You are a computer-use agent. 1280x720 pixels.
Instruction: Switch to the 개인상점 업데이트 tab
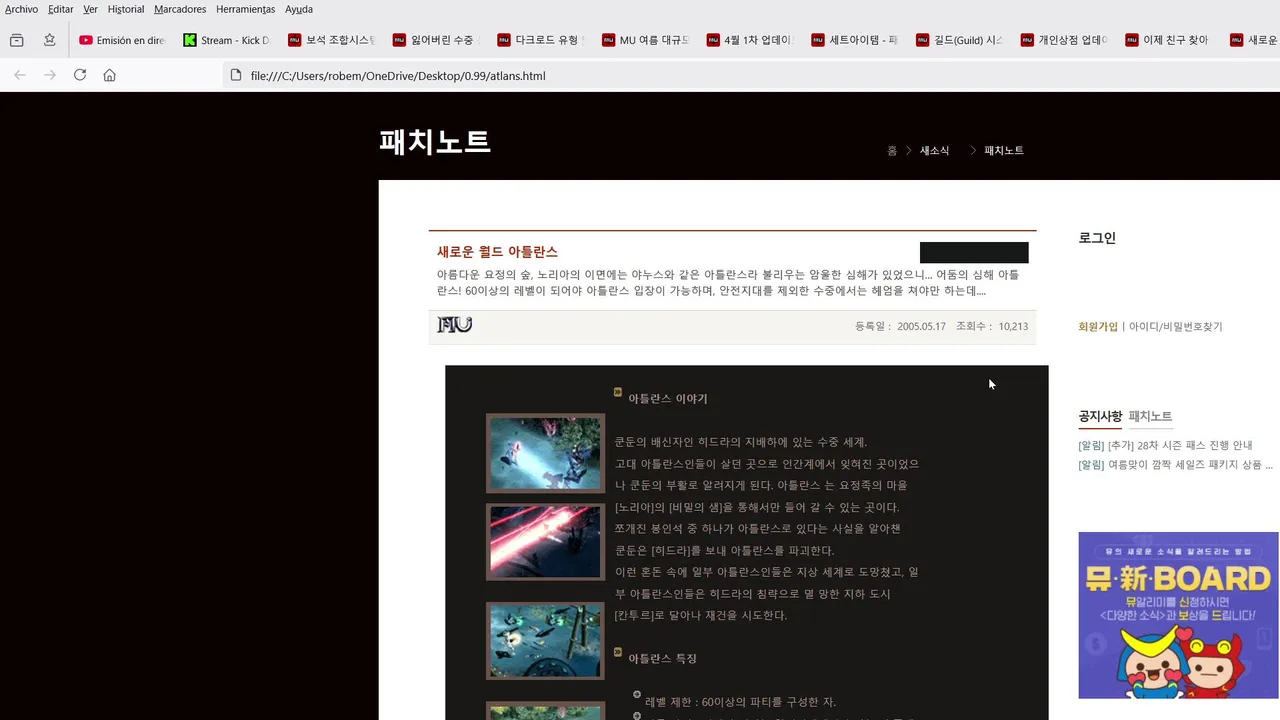tap(1063, 40)
